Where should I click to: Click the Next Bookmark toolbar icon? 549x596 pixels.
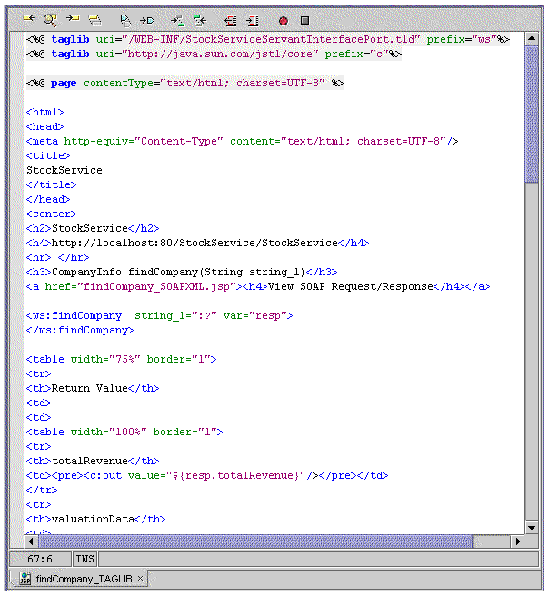[147, 20]
